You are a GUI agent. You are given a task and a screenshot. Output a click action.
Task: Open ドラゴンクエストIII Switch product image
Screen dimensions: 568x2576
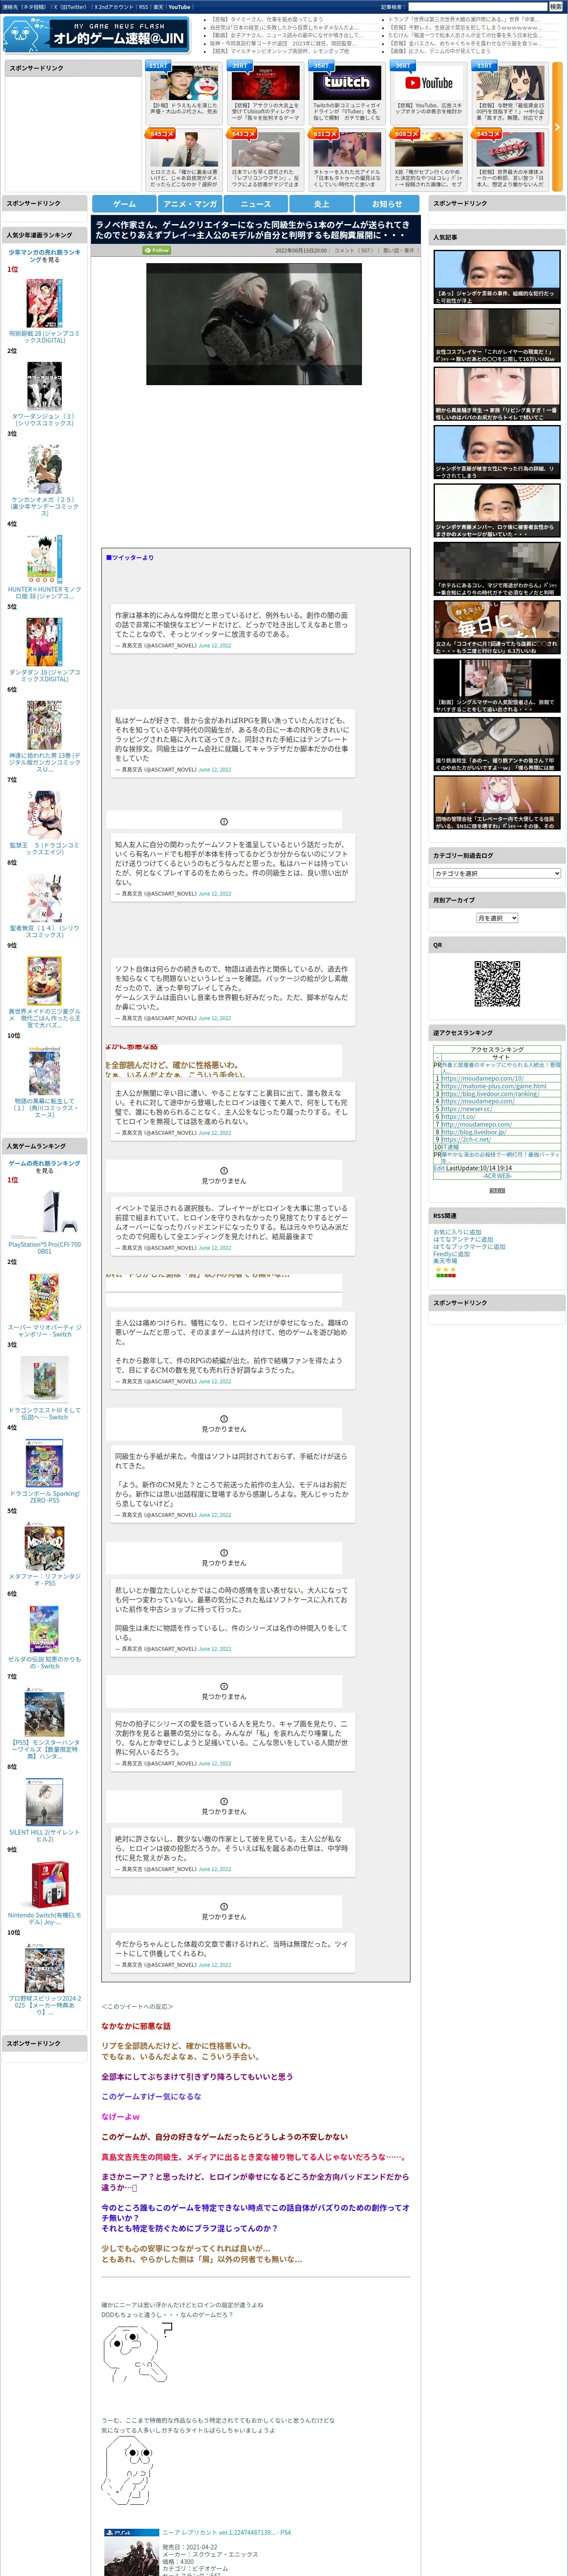pos(45,1380)
